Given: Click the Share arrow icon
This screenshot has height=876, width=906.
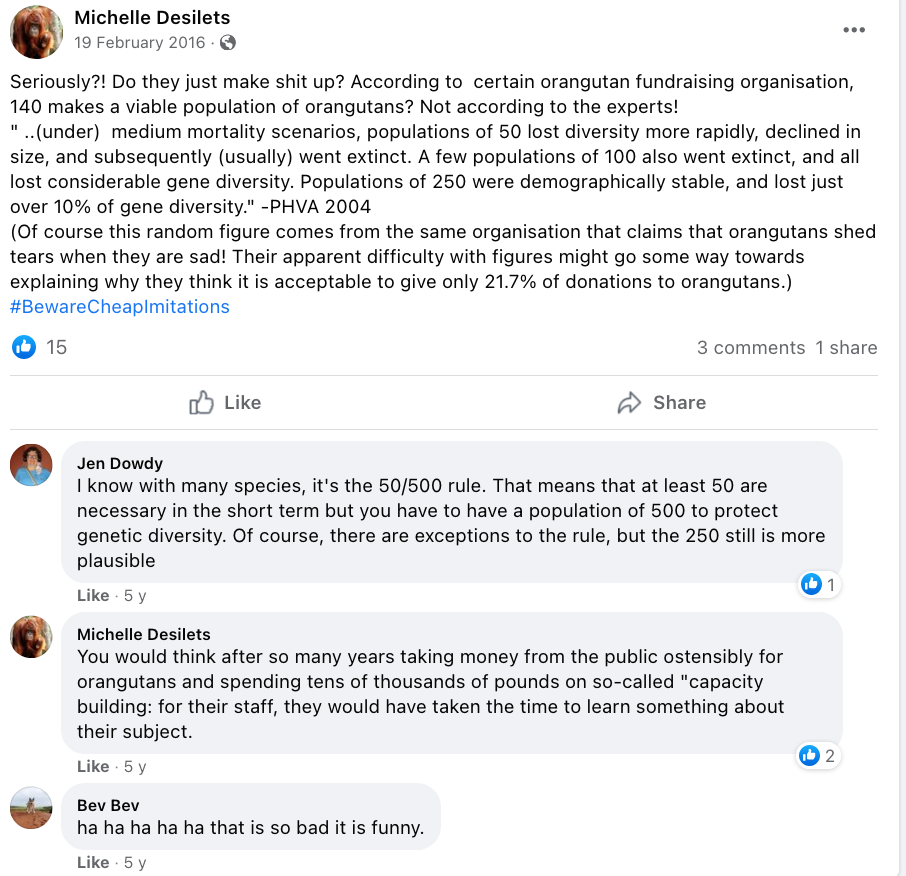Looking at the screenshot, I should click(x=629, y=402).
